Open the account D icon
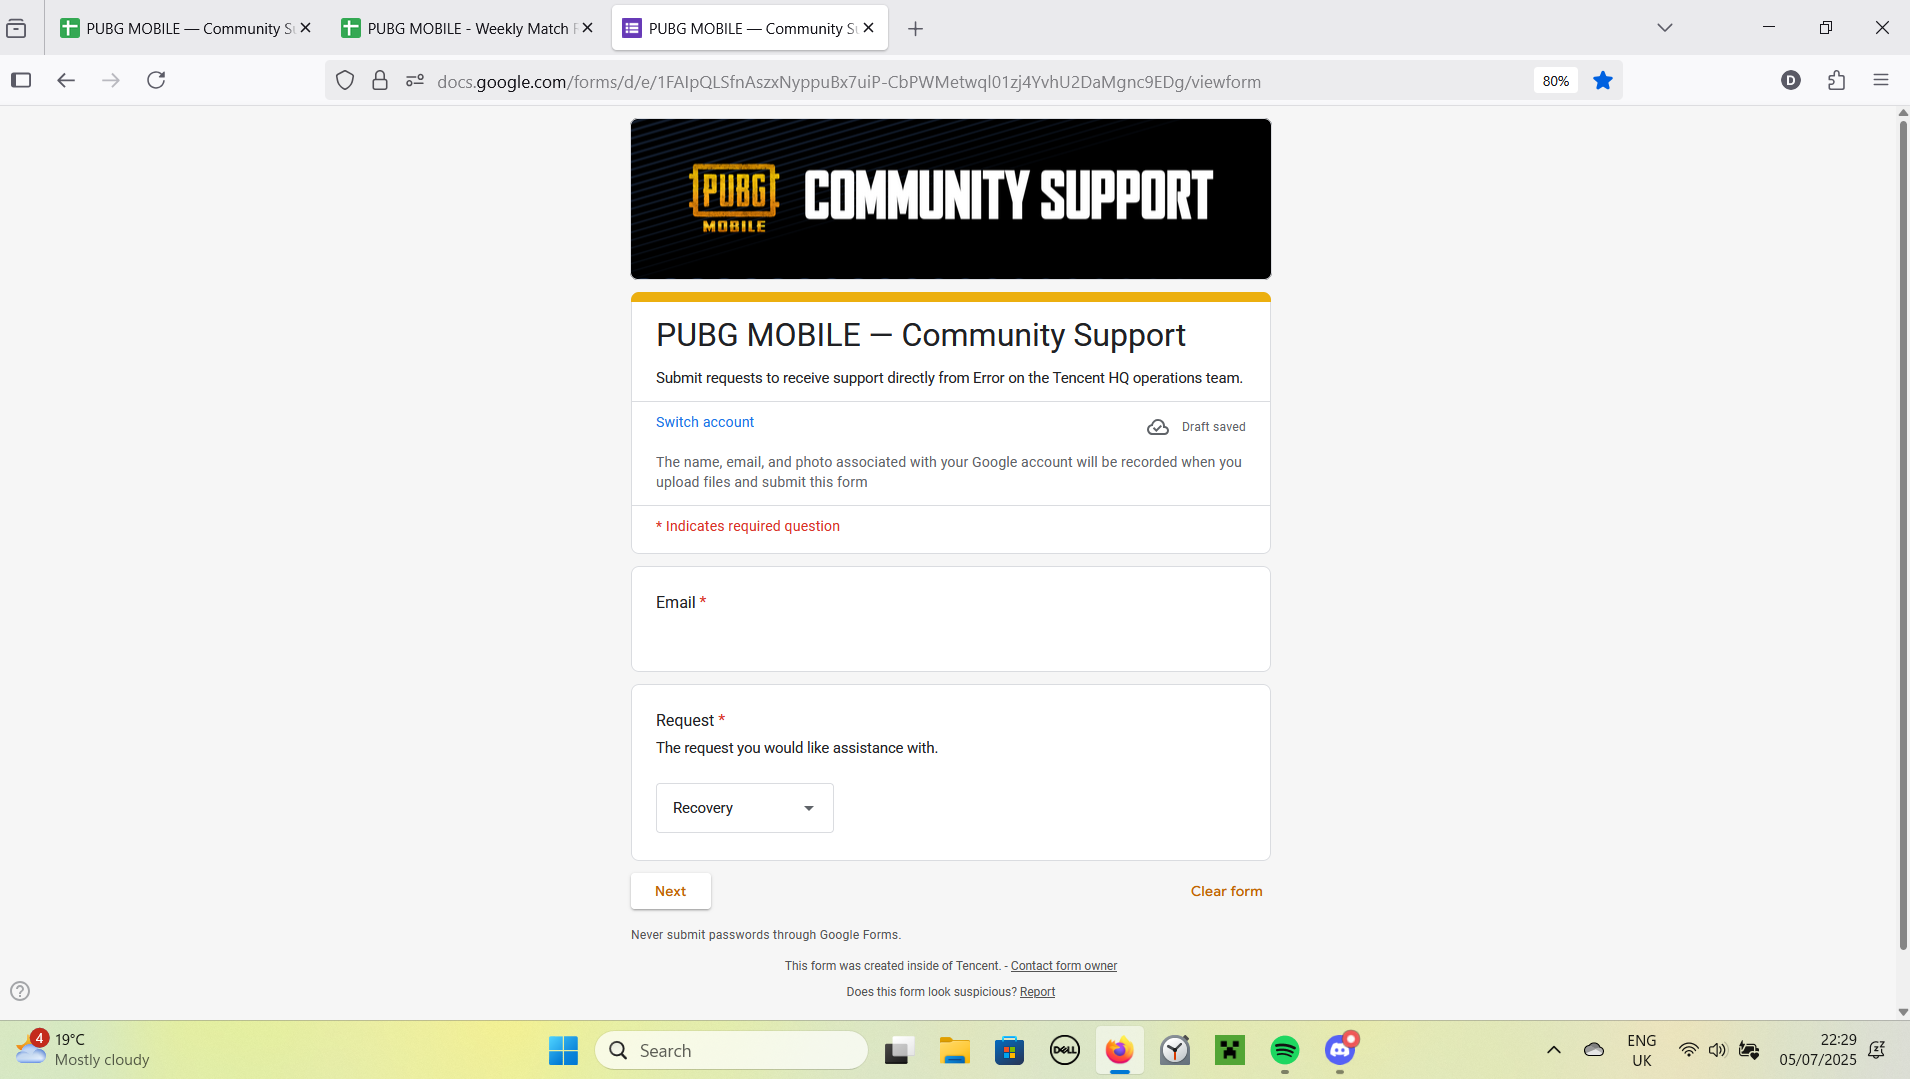The width and height of the screenshot is (1910, 1079). point(1791,80)
